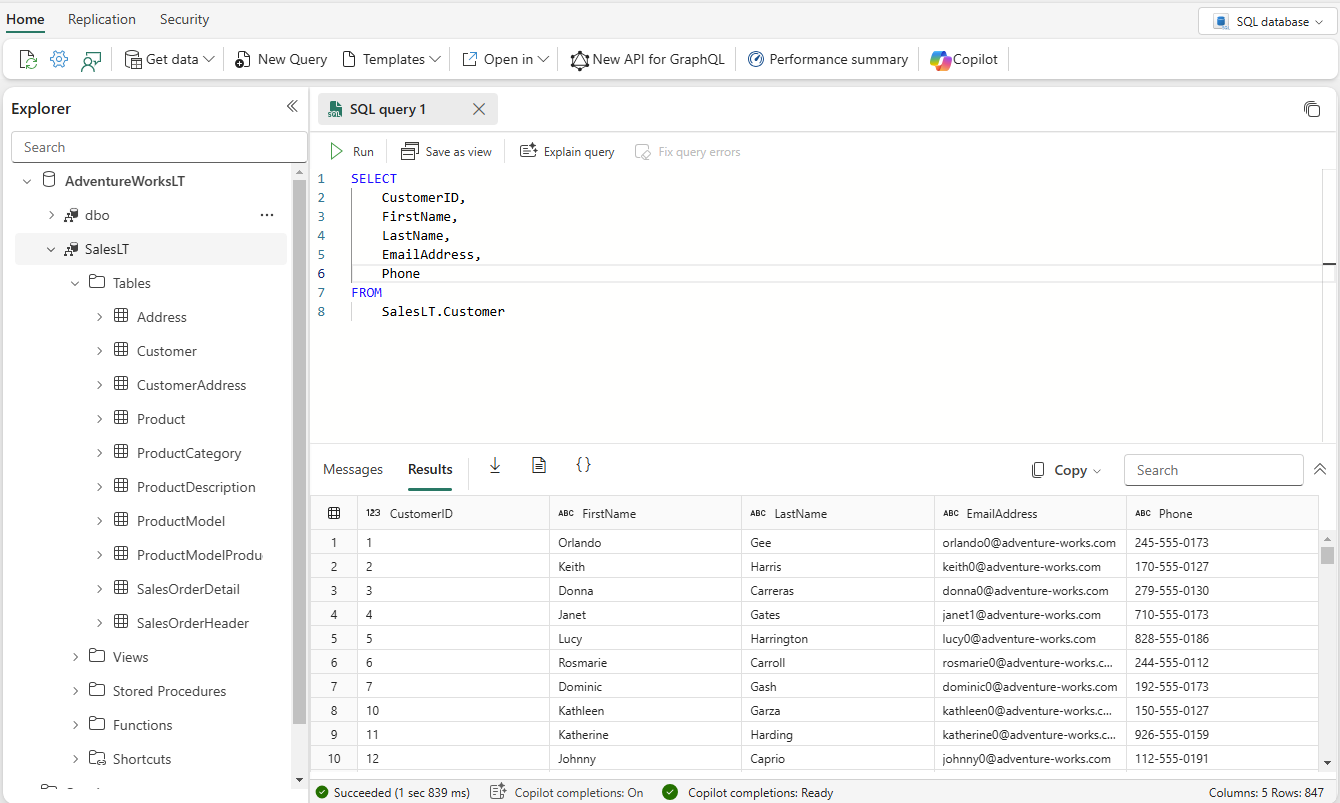The height and width of the screenshot is (803, 1340).
Task: Click the Customer table icon in Explorer
Action: click(x=121, y=351)
